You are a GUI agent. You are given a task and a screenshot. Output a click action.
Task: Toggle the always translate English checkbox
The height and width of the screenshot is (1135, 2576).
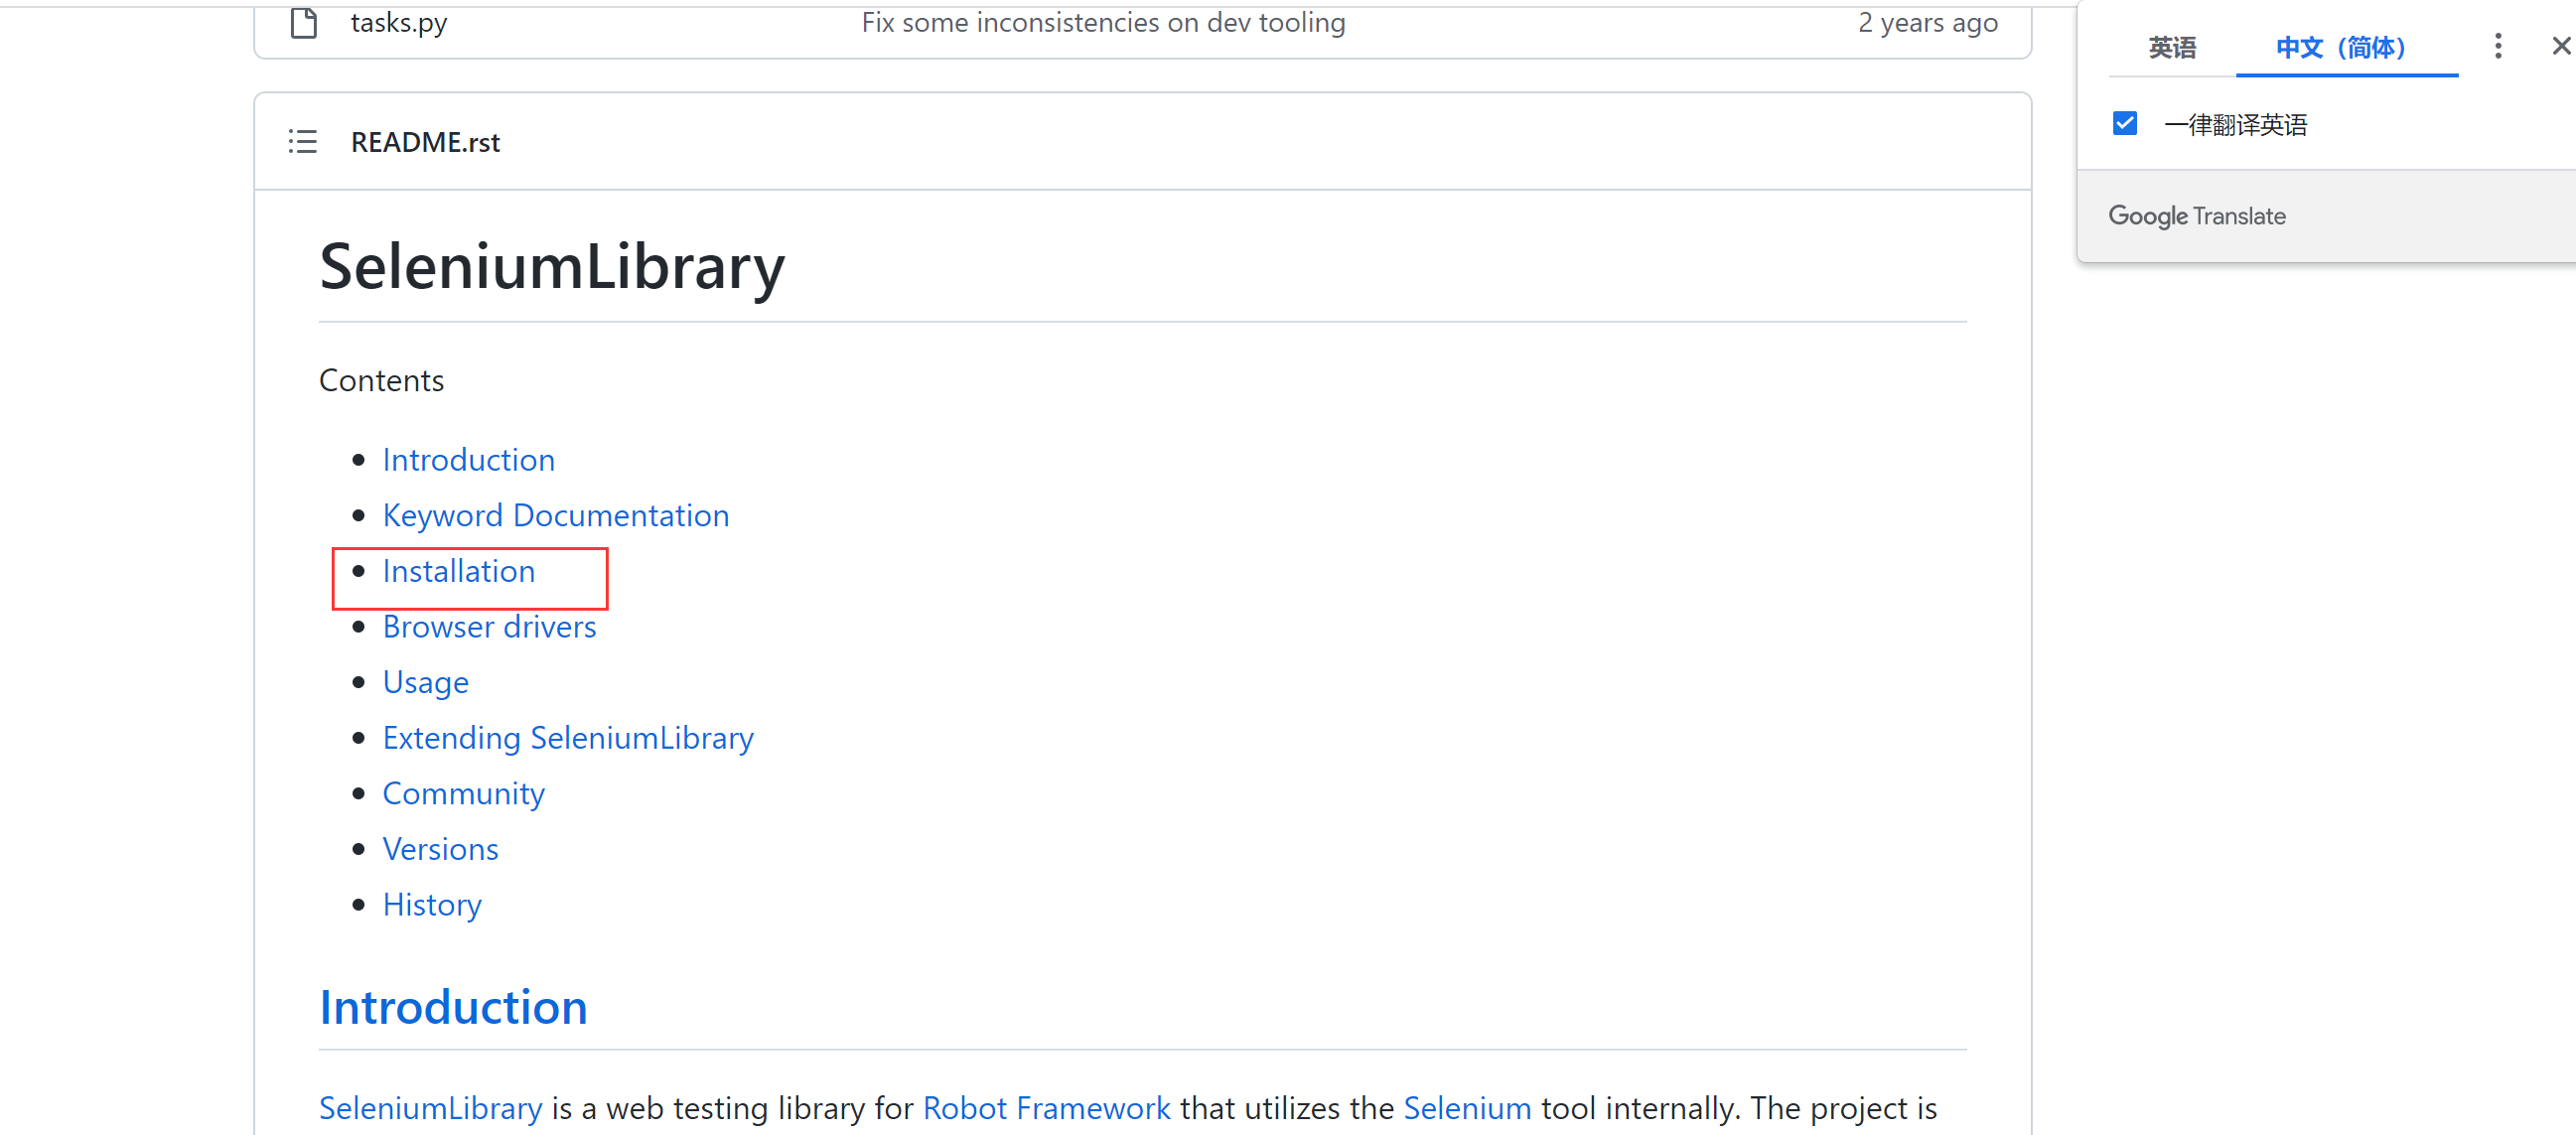[x=2124, y=124]
